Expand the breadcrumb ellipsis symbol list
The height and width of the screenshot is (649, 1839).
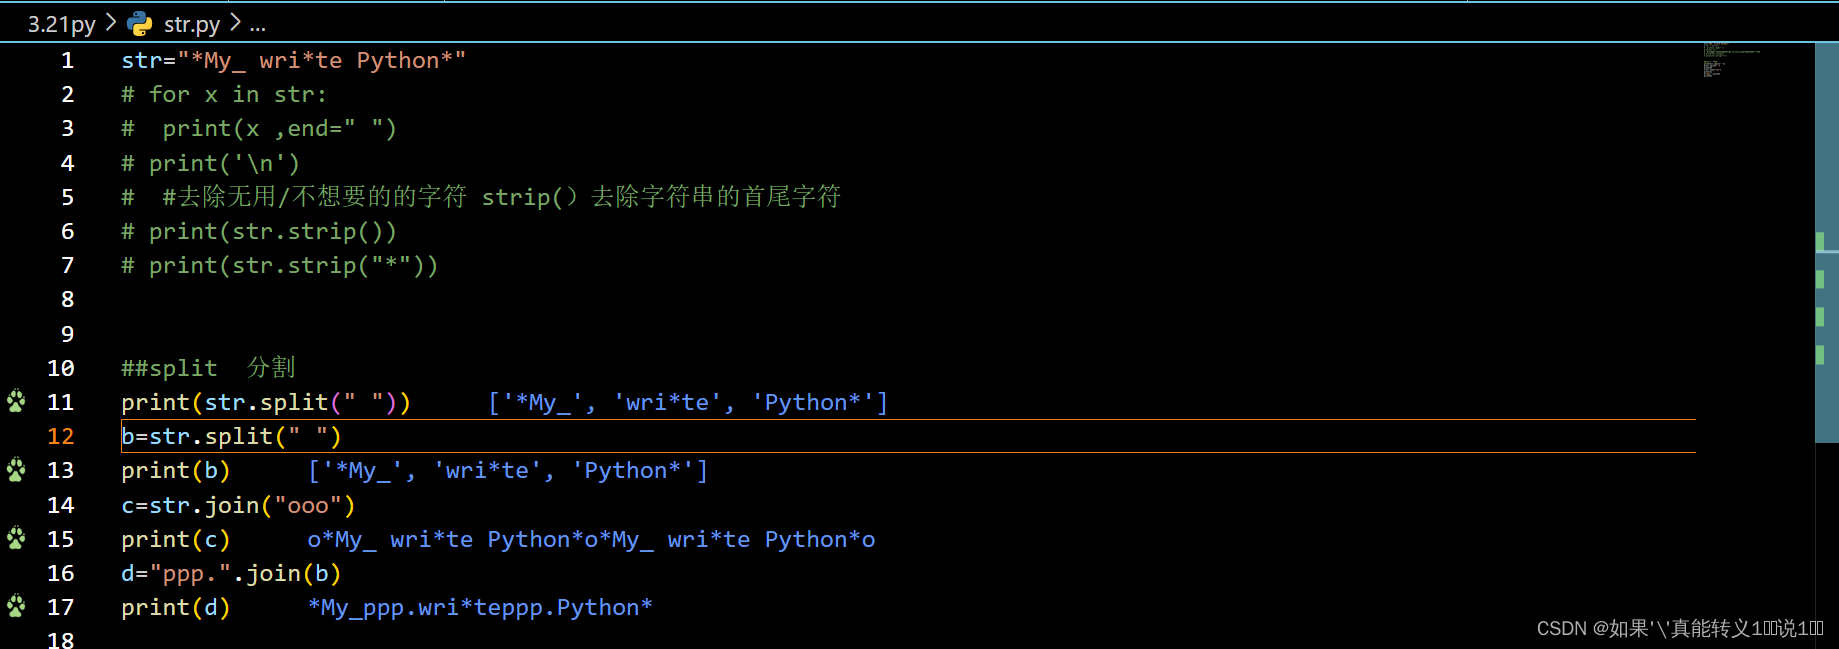pyautogui.click(x=258, y=24)
